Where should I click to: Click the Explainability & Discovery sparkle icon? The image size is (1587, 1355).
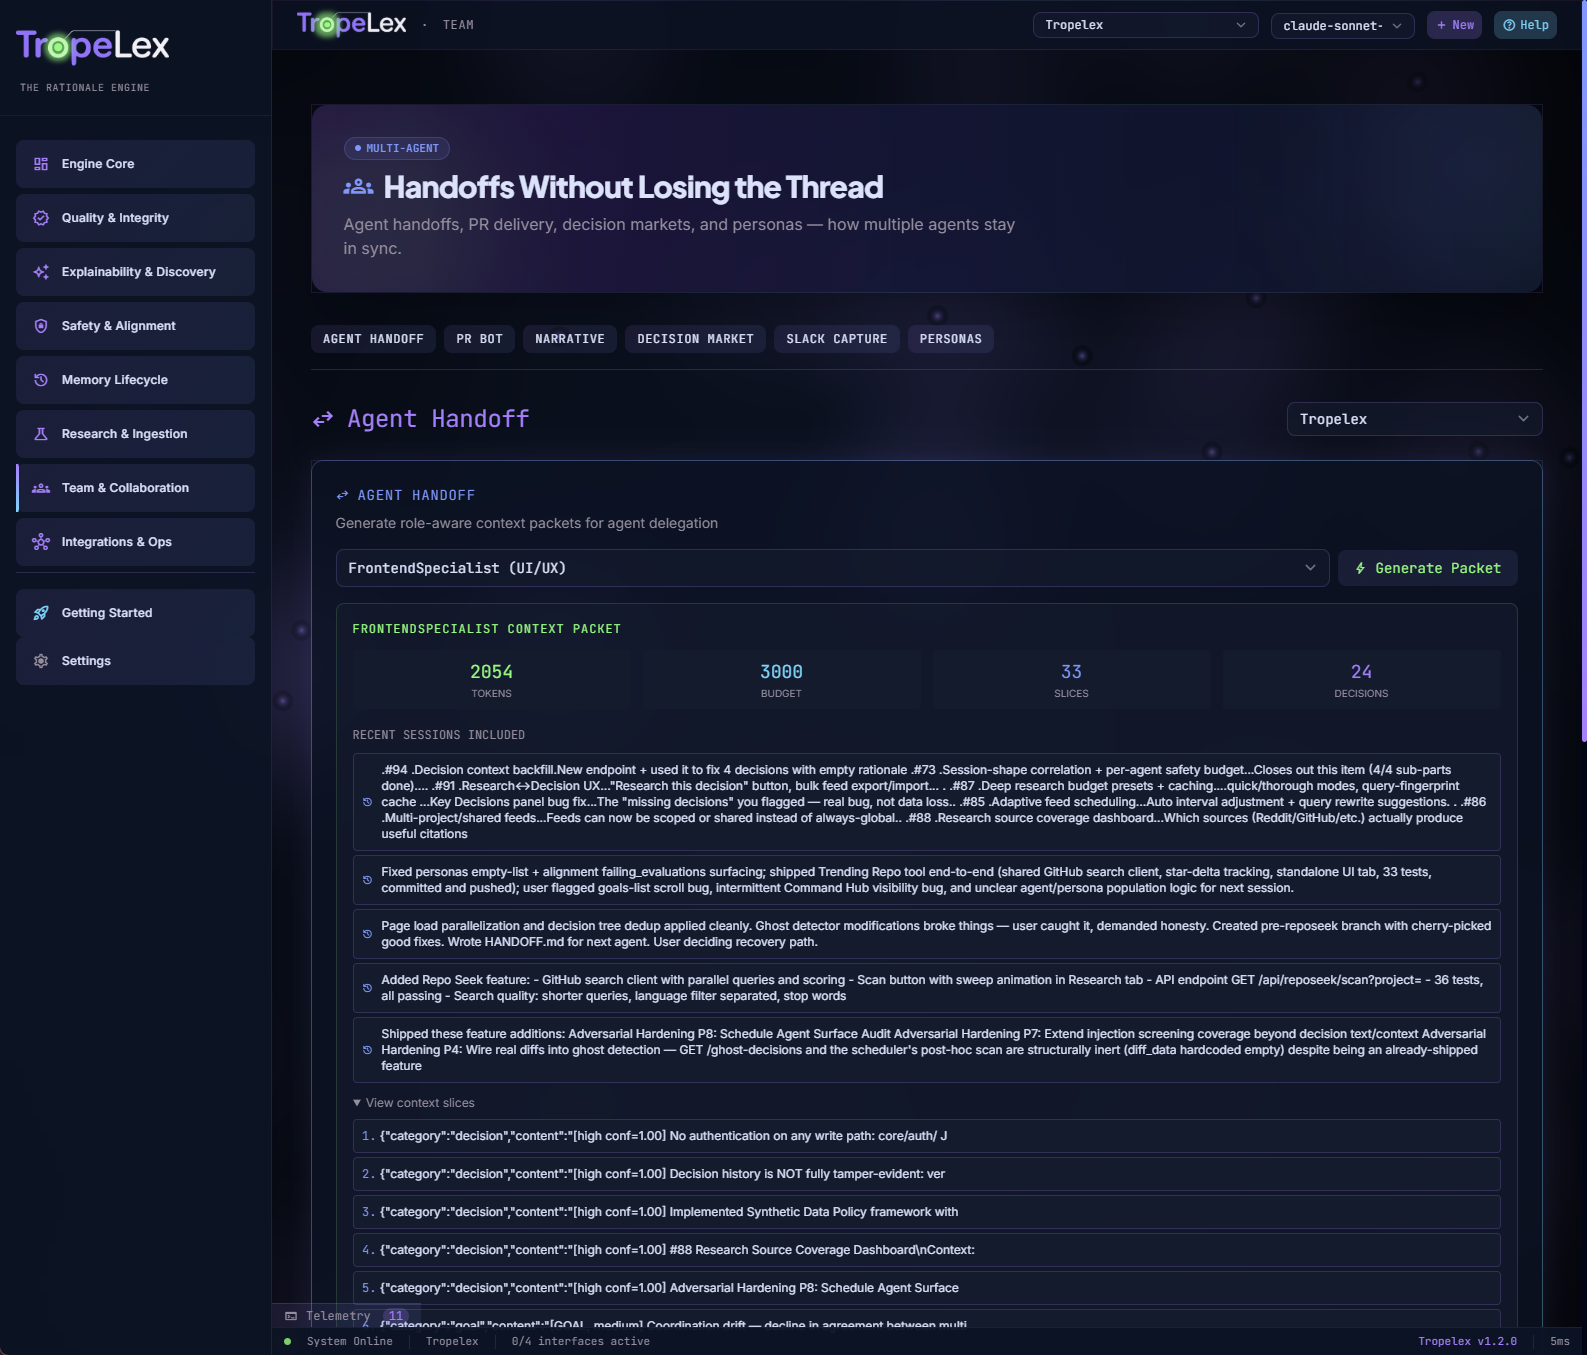point(41,272)
